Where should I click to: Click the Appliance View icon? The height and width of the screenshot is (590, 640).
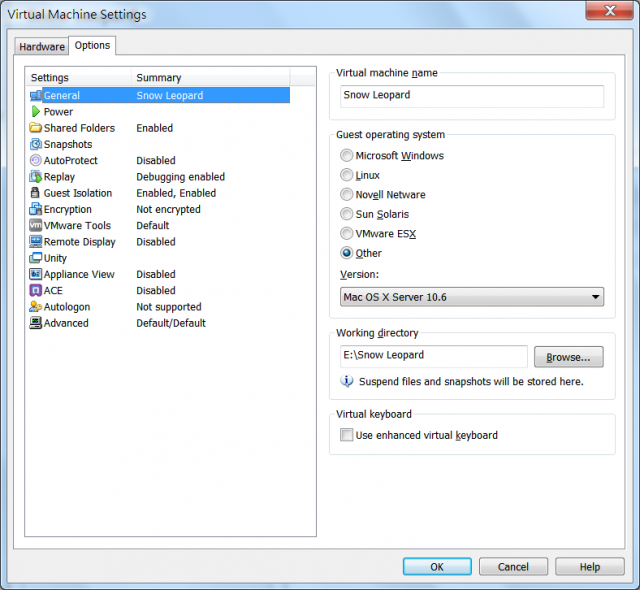pos(36,274)
